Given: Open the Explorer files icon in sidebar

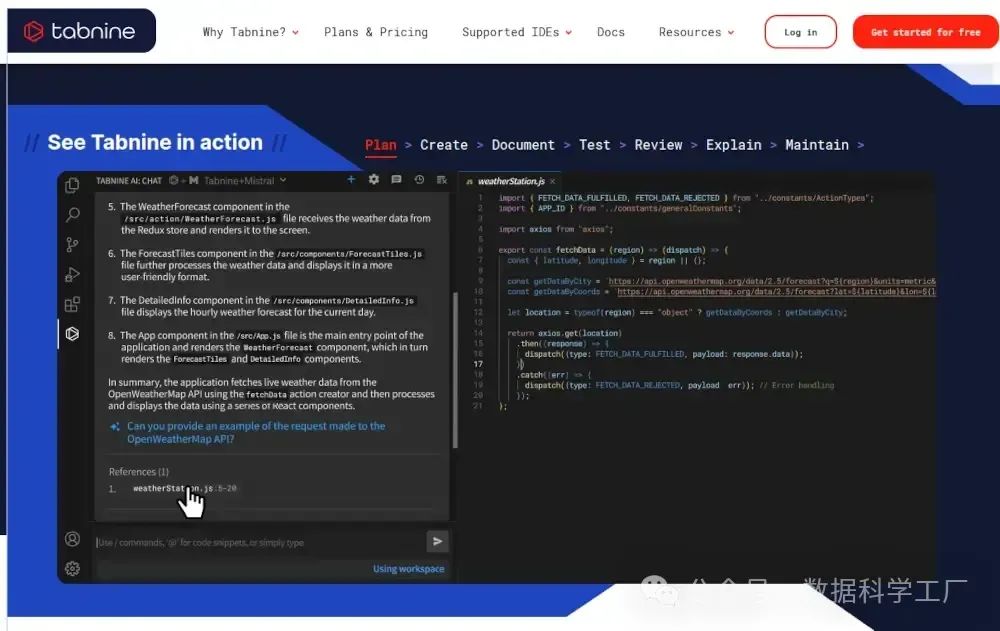Looking at the screenshot, I should click(72, 185).
